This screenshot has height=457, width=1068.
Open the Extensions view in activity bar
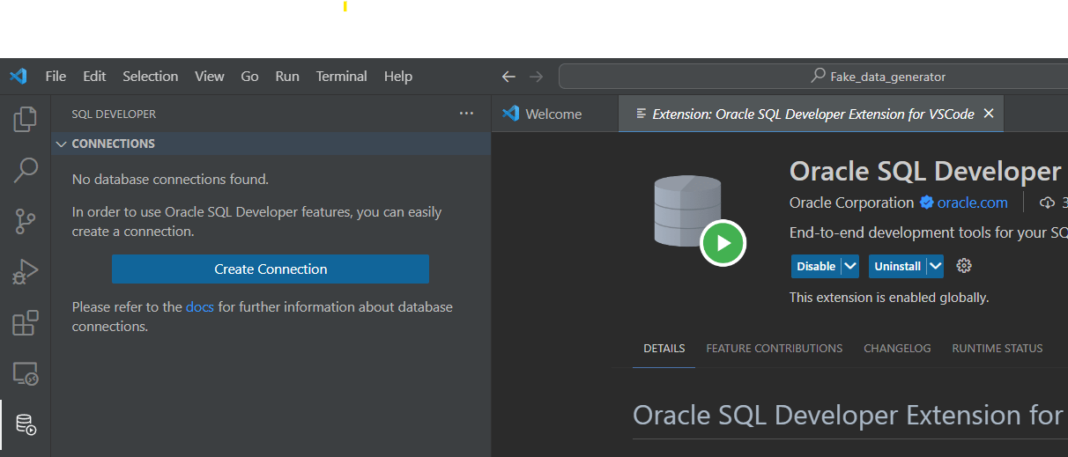click(x=25, y=323)
